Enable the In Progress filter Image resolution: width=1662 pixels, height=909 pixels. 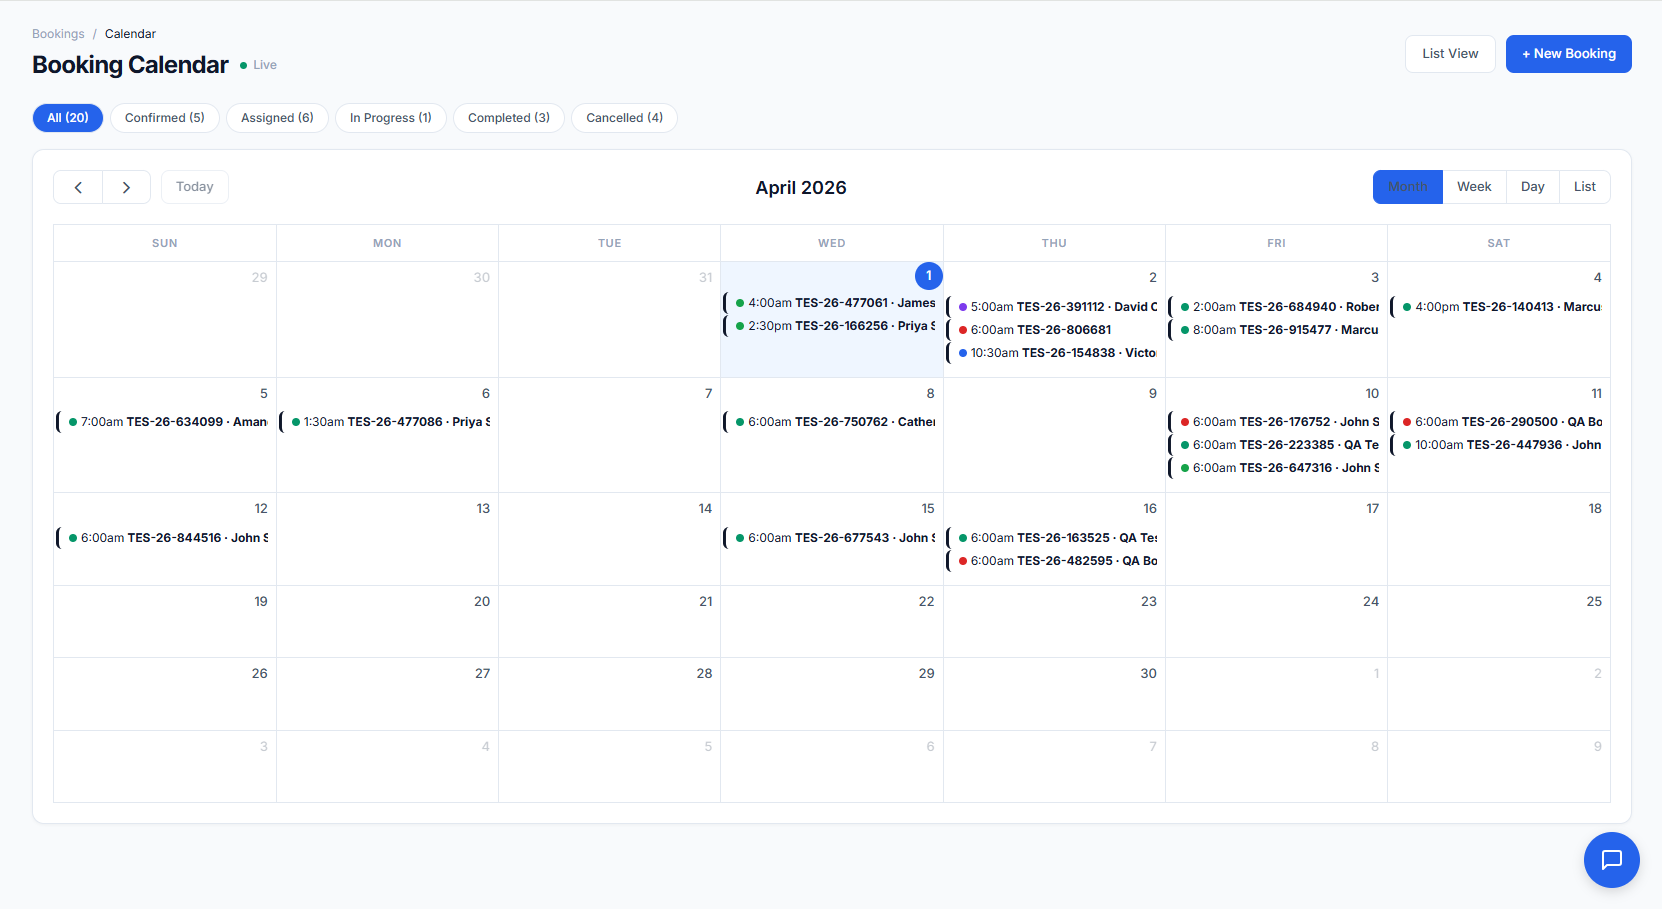pos(390,118)
